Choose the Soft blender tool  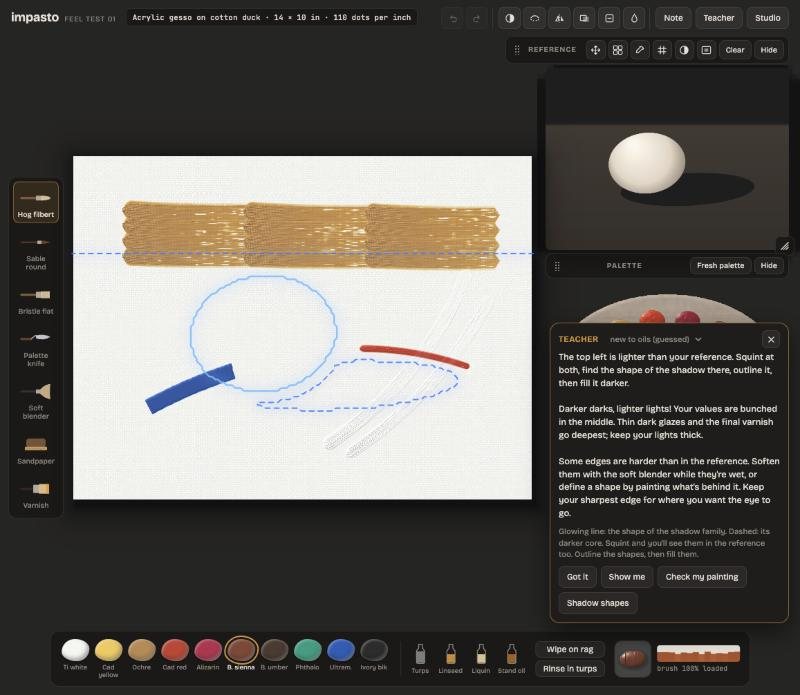(36, 402)
